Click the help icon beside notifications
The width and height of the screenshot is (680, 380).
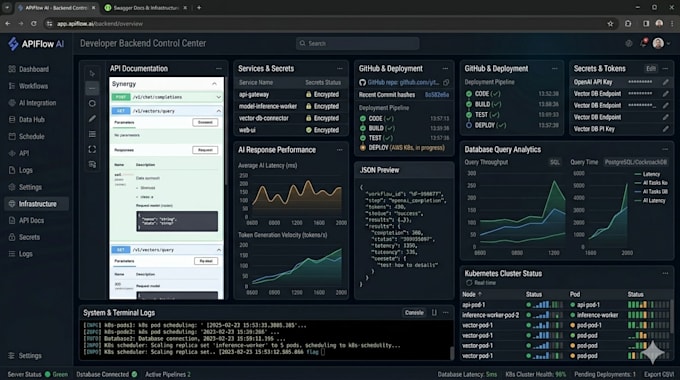tap(628, 43)
